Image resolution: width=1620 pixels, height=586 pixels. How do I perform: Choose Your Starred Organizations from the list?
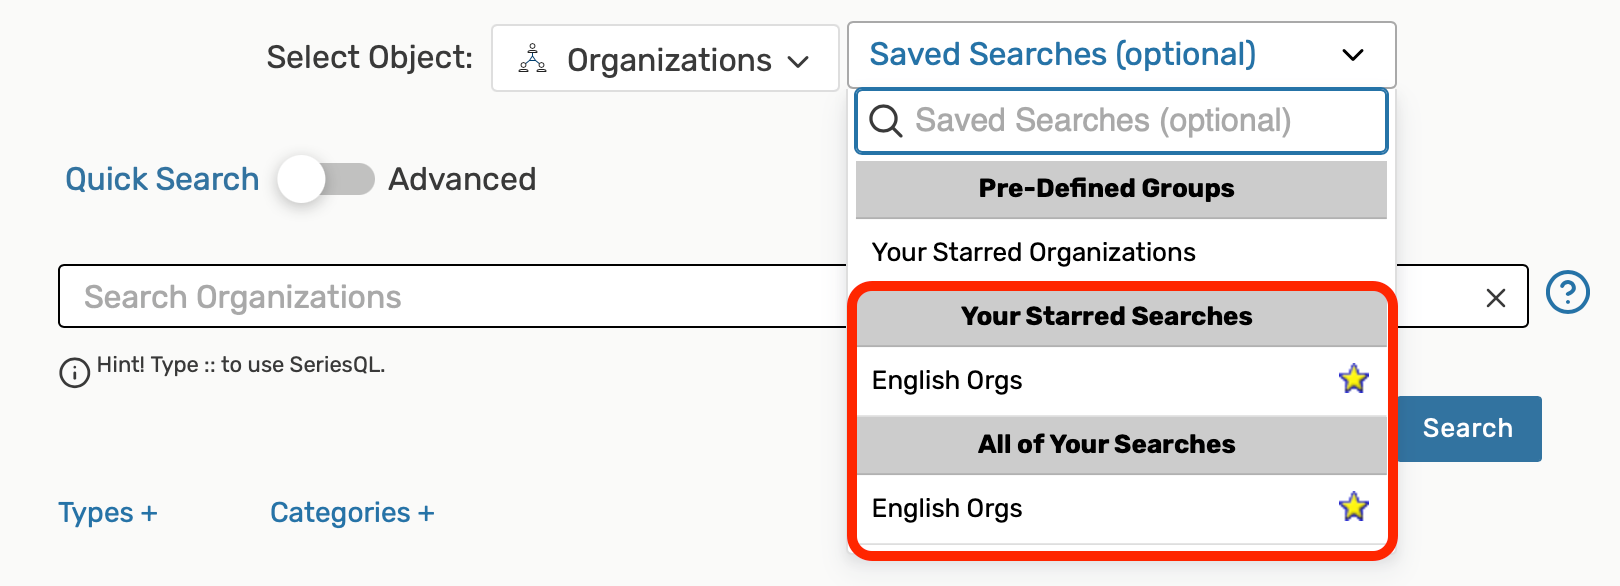[x=1033, y=252]
